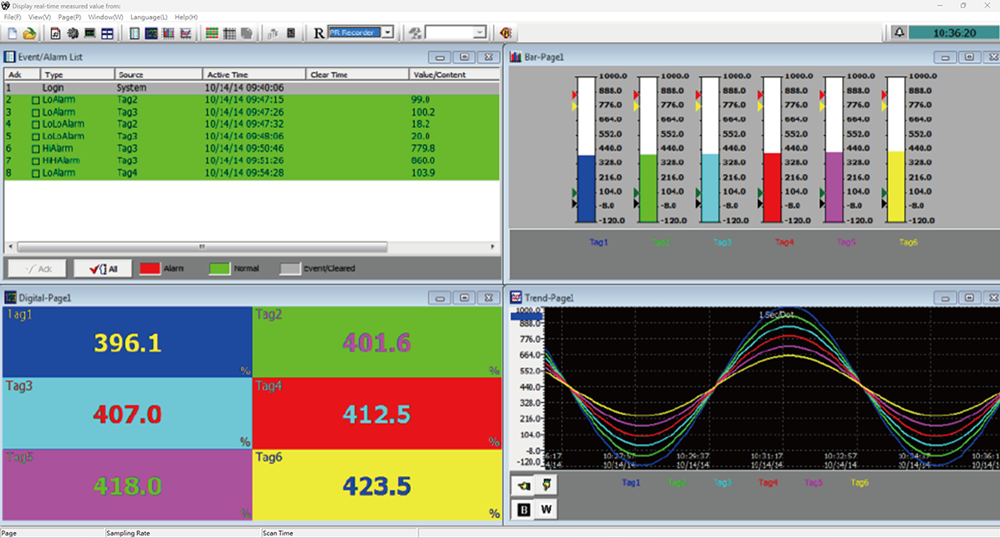1000x538 pixels.
Task: Tick the checkbox on HiHiAlarm Tag3 row
Action: pos(36,161)
